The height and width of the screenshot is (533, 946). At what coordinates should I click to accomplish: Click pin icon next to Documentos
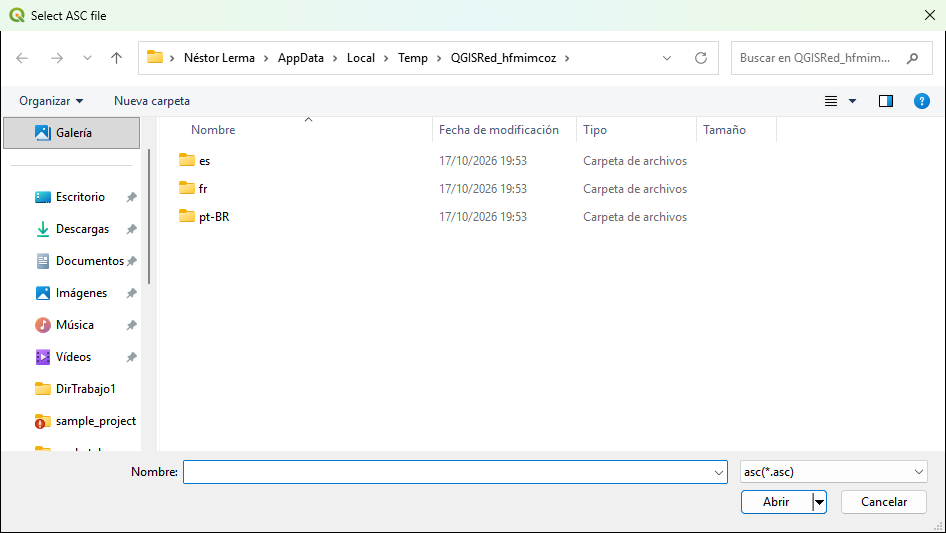point(132,261)
